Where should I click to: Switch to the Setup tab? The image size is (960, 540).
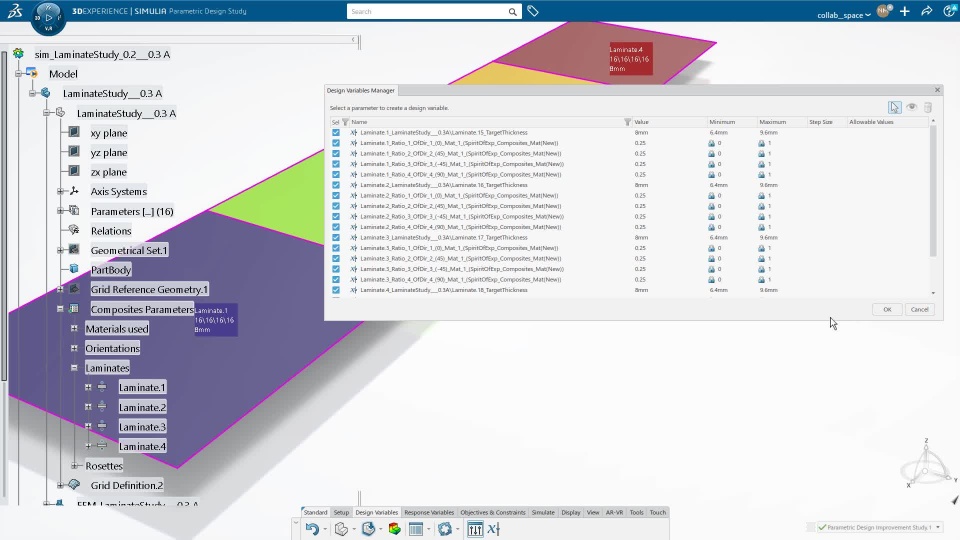click(341, 512)
